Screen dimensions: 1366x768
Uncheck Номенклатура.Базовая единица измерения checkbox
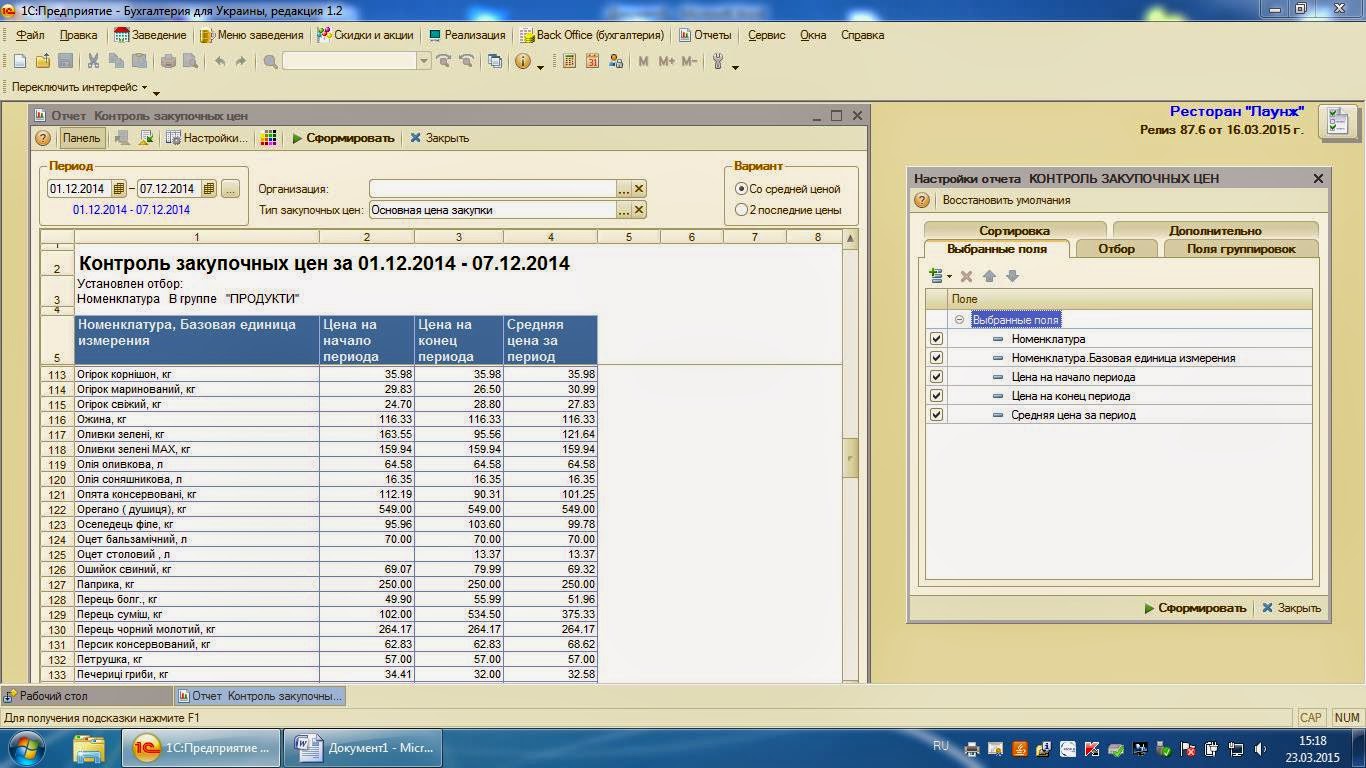coord(936,358)
